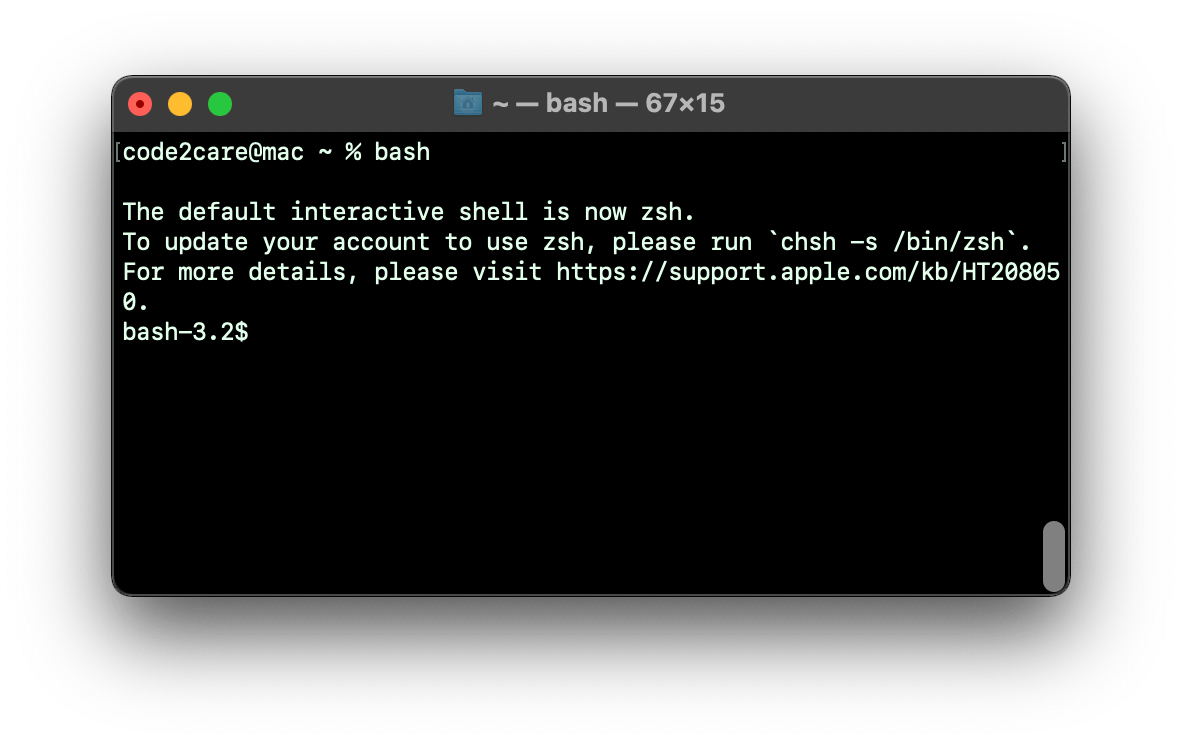Click the word zsh in the update instructions
Image resolution: width=1182 pixels, height=744 pixels.
point(565,241)
